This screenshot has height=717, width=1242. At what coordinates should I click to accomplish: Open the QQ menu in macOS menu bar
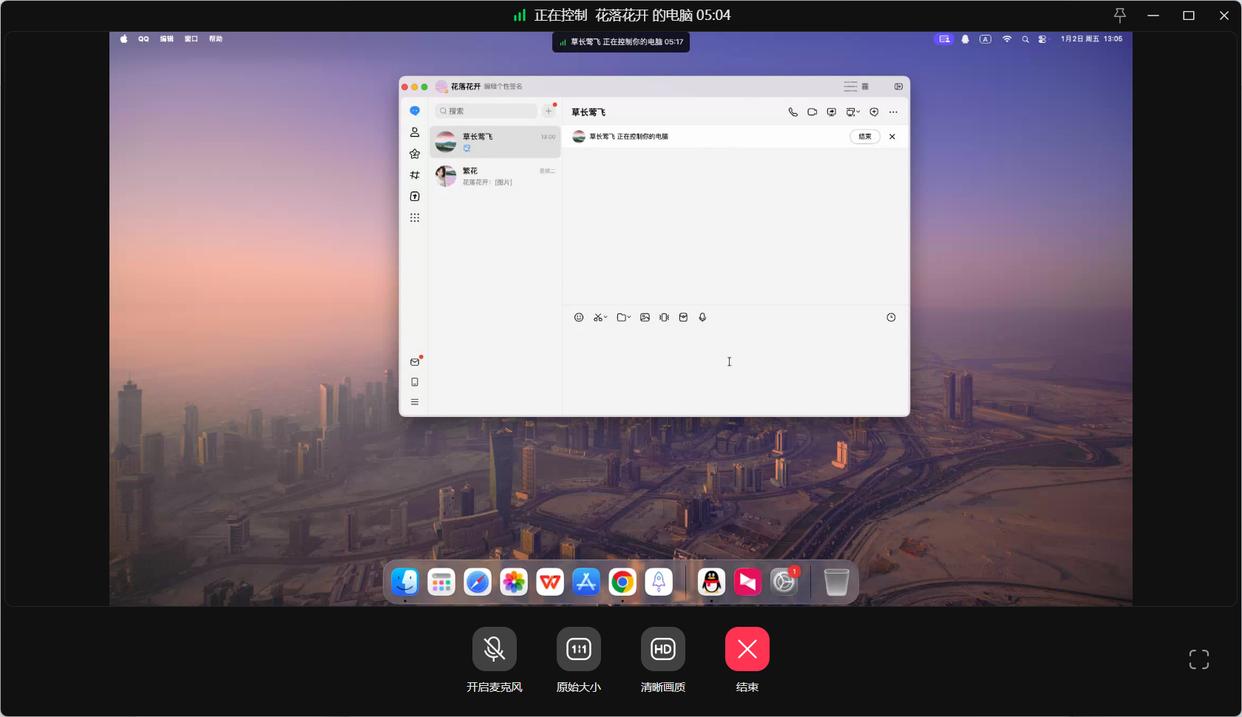click(143, 39)
